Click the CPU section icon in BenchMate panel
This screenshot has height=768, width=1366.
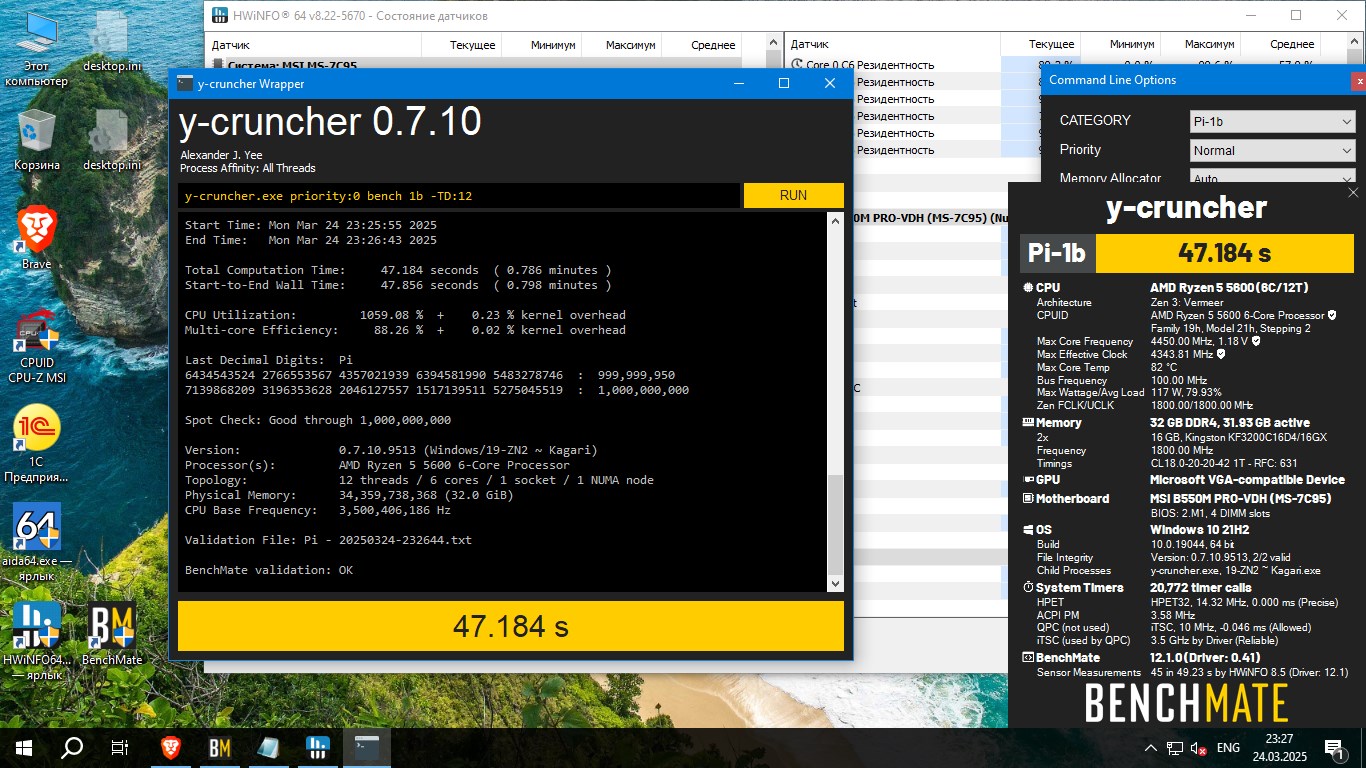click(x=1028, y=288)
